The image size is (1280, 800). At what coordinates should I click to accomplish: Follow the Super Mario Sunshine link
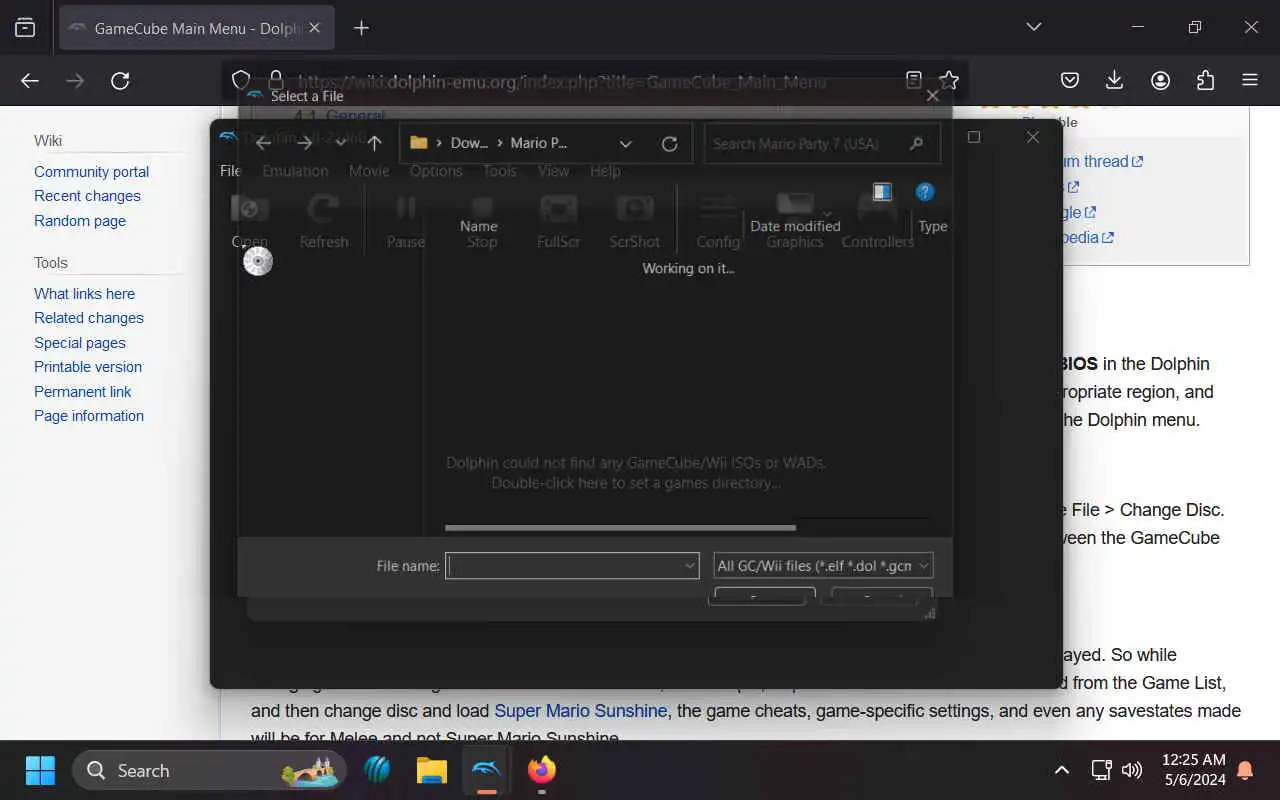coord(580,711)
